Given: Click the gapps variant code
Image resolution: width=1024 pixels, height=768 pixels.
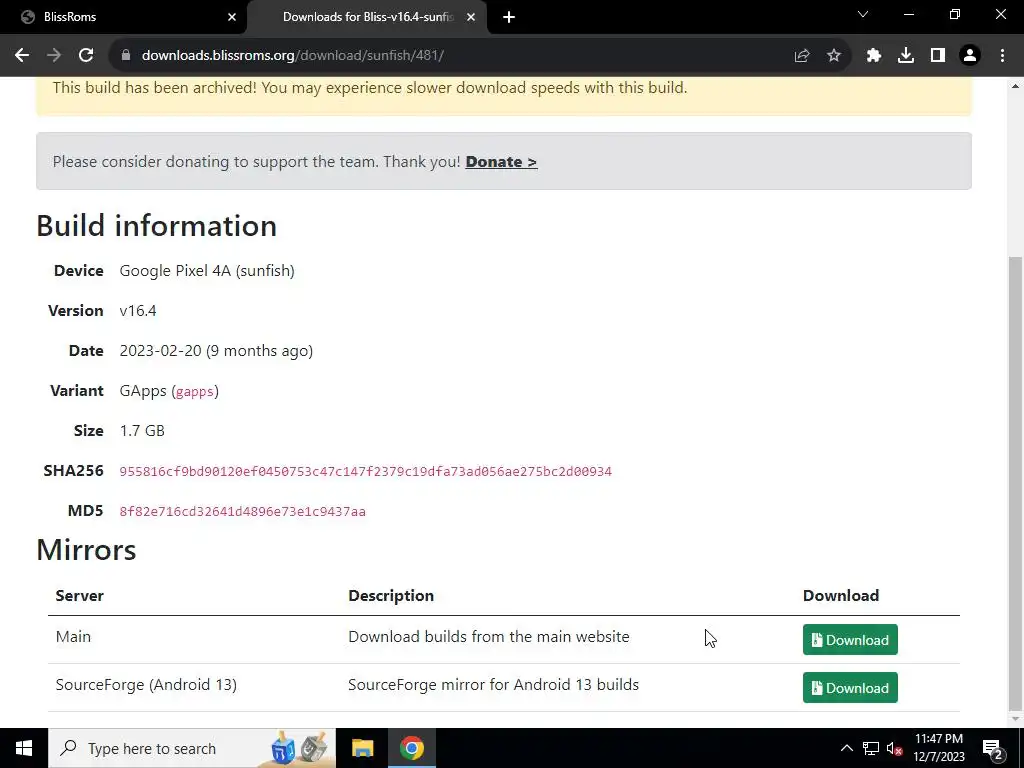Looking at the screenshot, I should point(195,391).
